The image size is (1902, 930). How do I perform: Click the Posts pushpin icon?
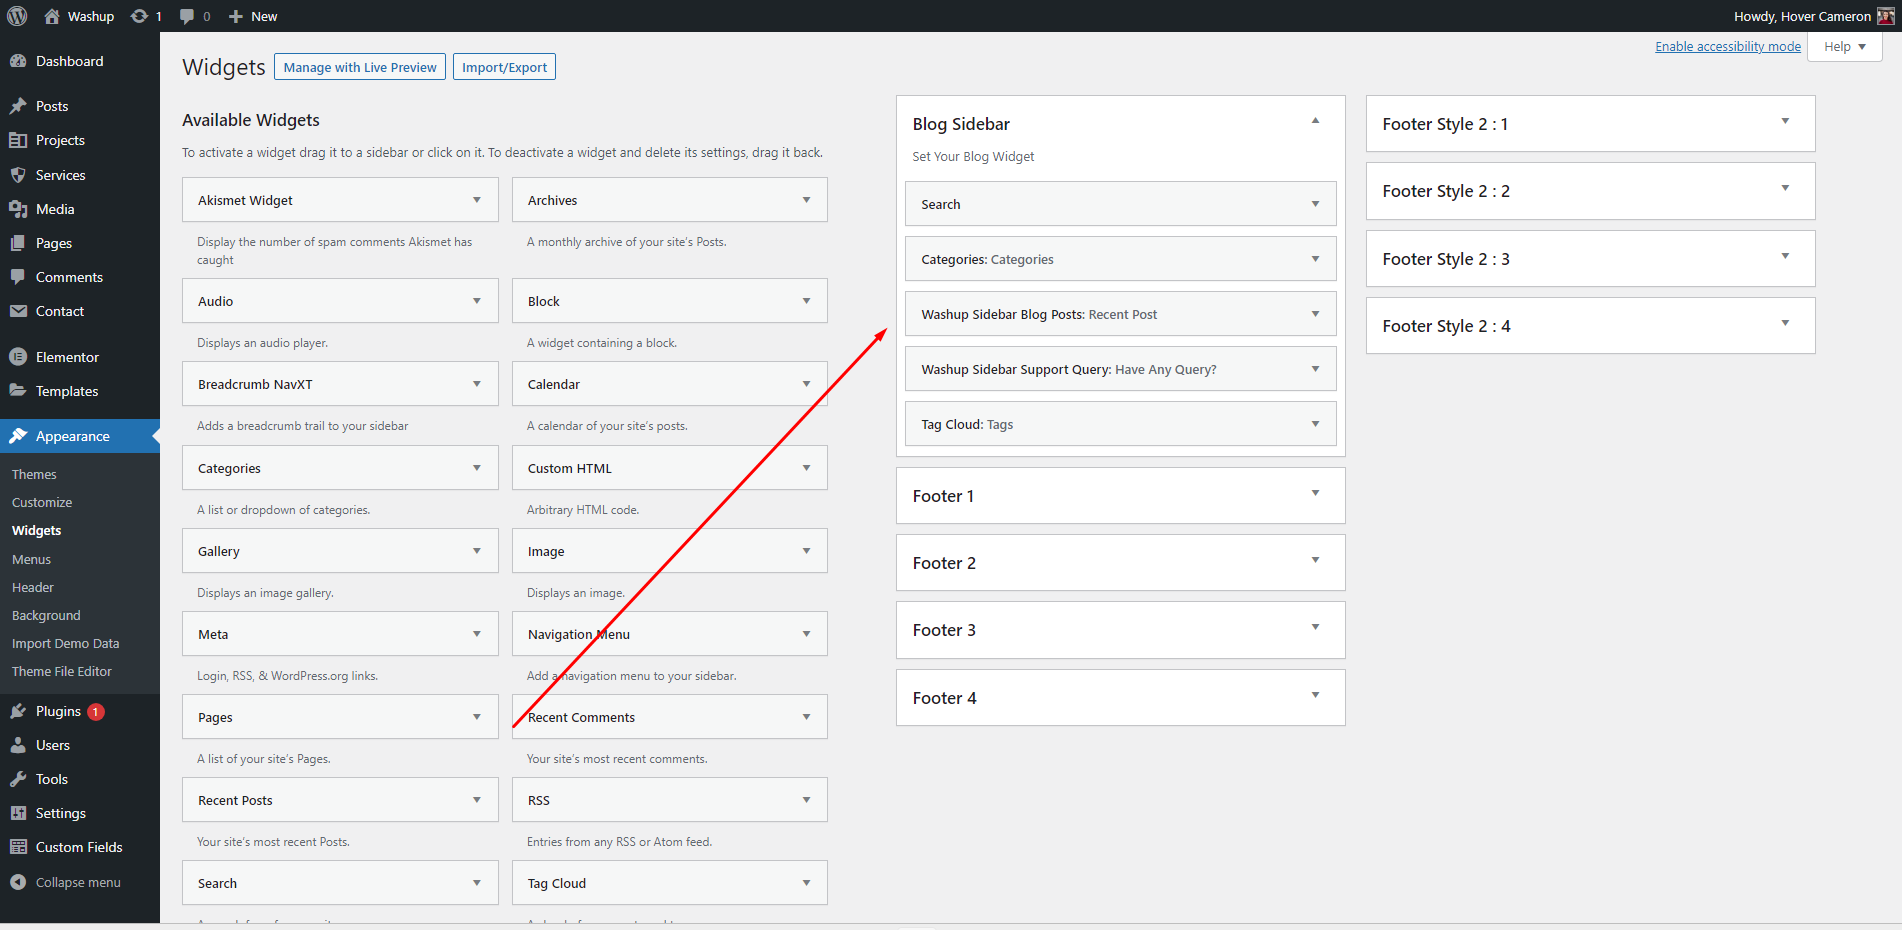18,106
